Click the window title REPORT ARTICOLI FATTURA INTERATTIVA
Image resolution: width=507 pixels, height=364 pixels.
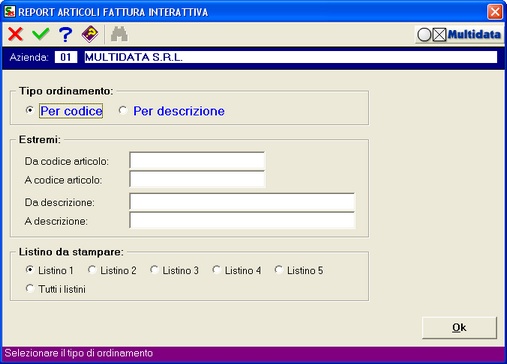pos(113,12)
